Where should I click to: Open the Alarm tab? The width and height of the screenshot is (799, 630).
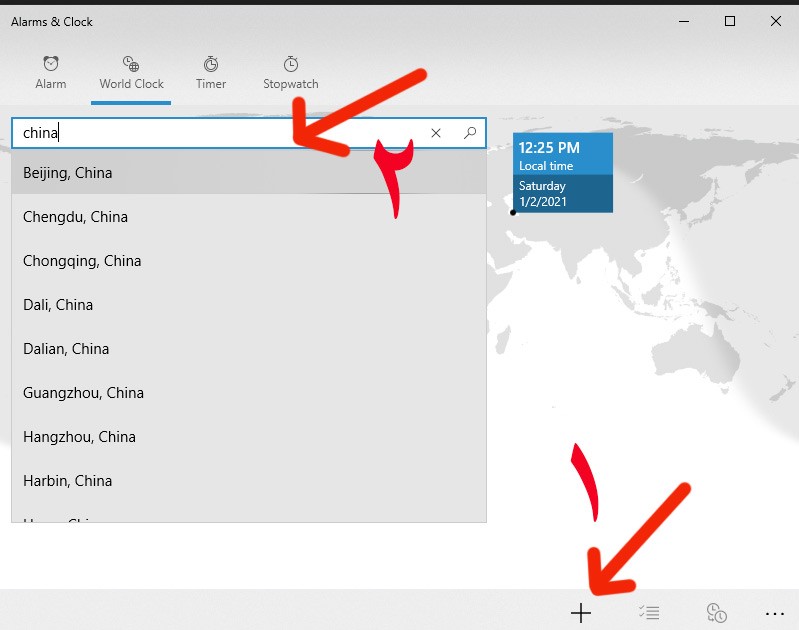(50, 73)
